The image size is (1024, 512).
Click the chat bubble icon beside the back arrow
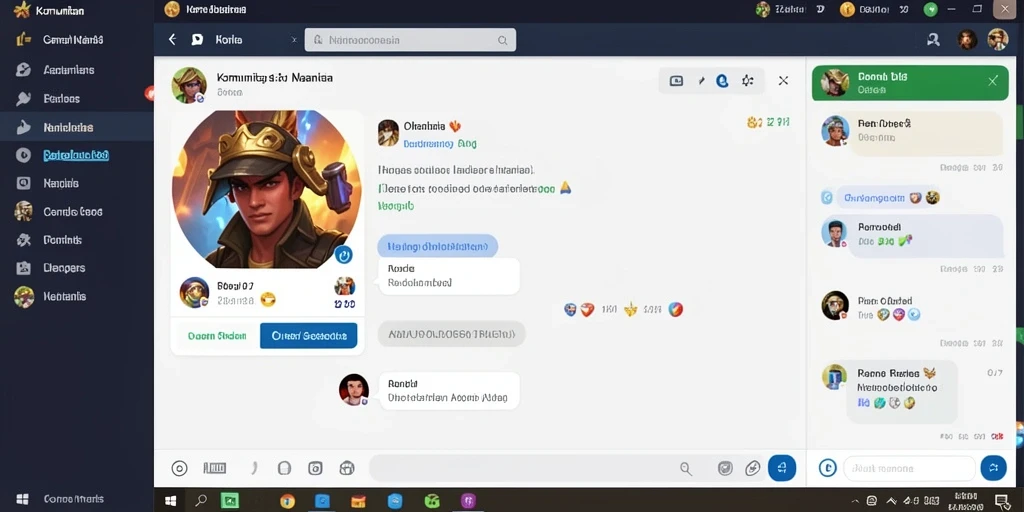pyautogui.click(x=197, y=40)
